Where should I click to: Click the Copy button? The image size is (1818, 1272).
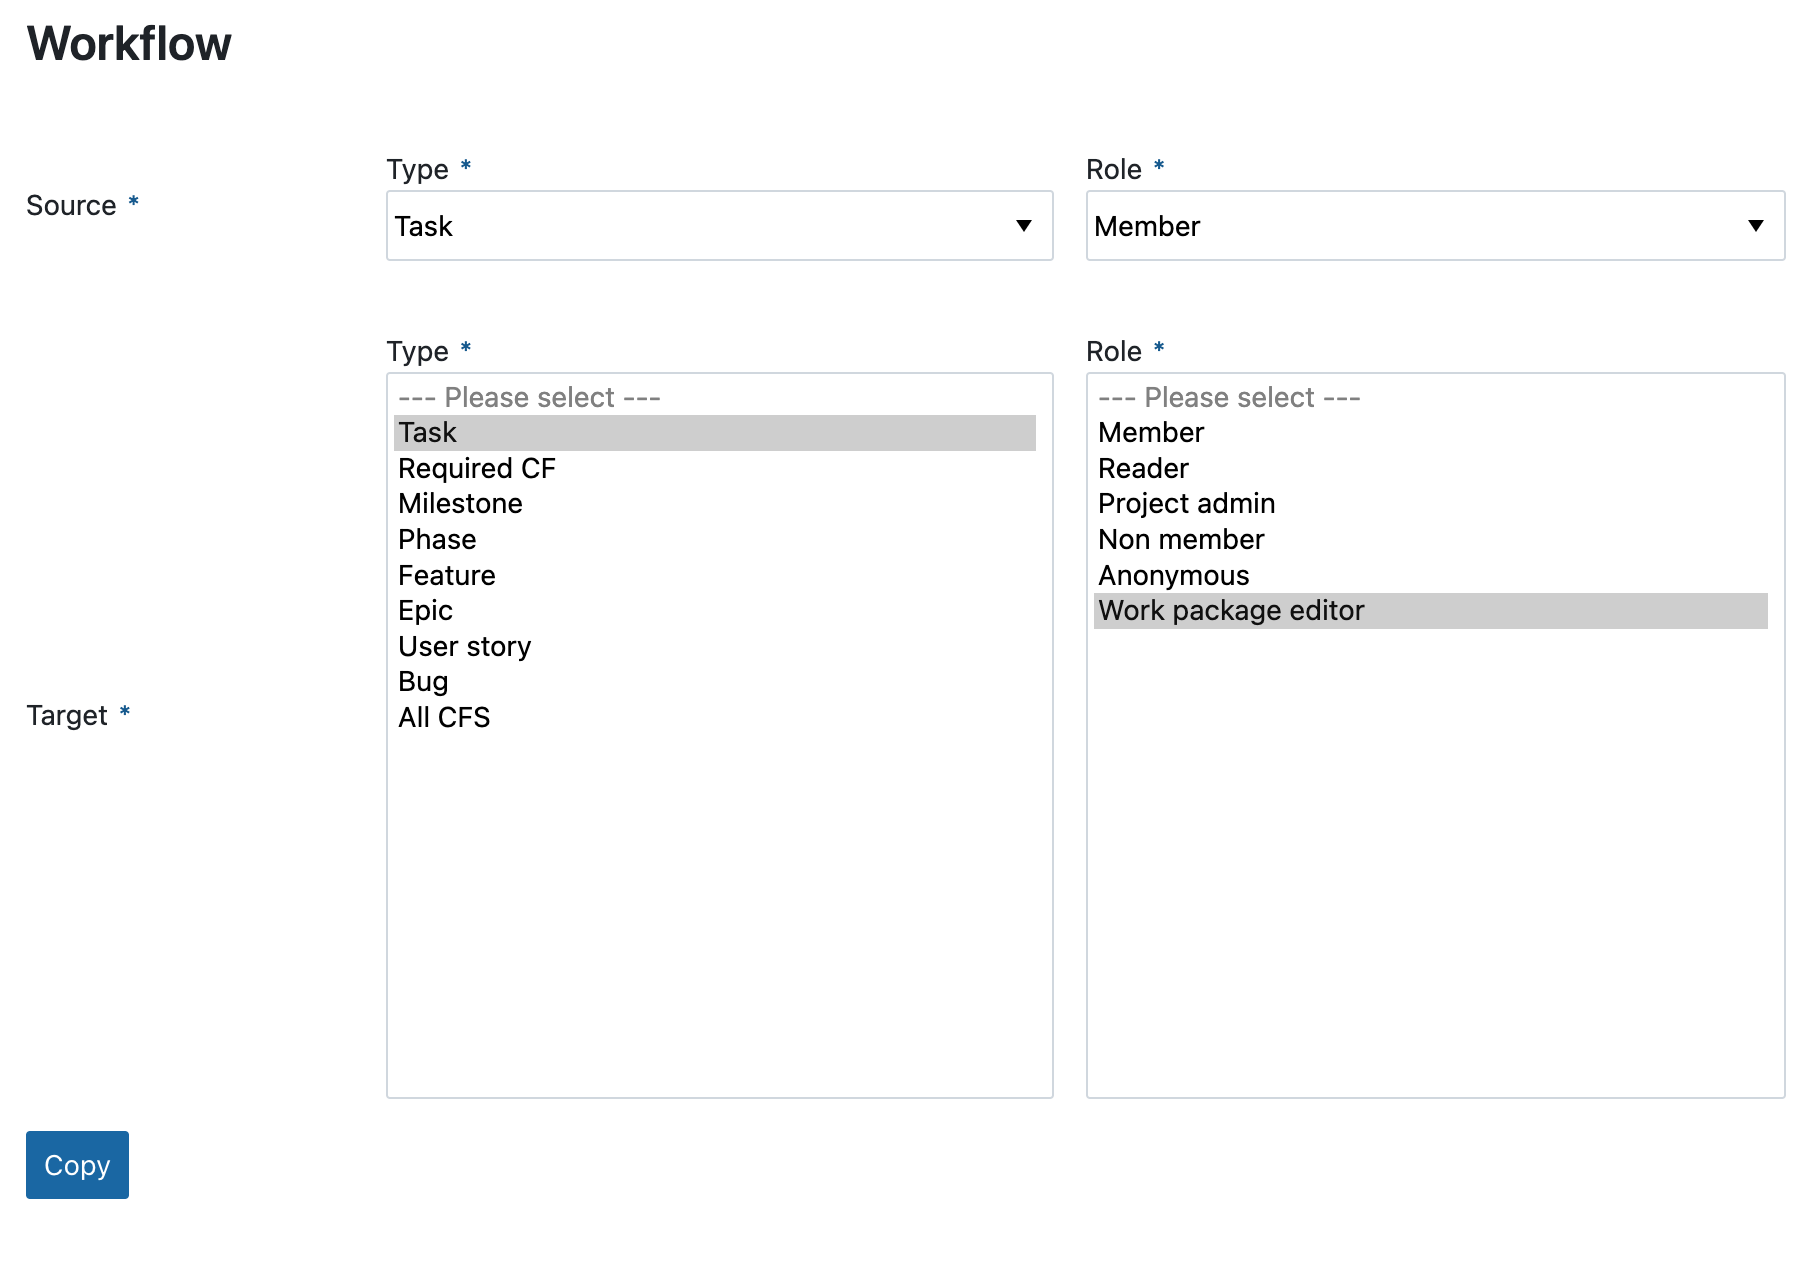pyautogui.click(x=77, y=1164)
